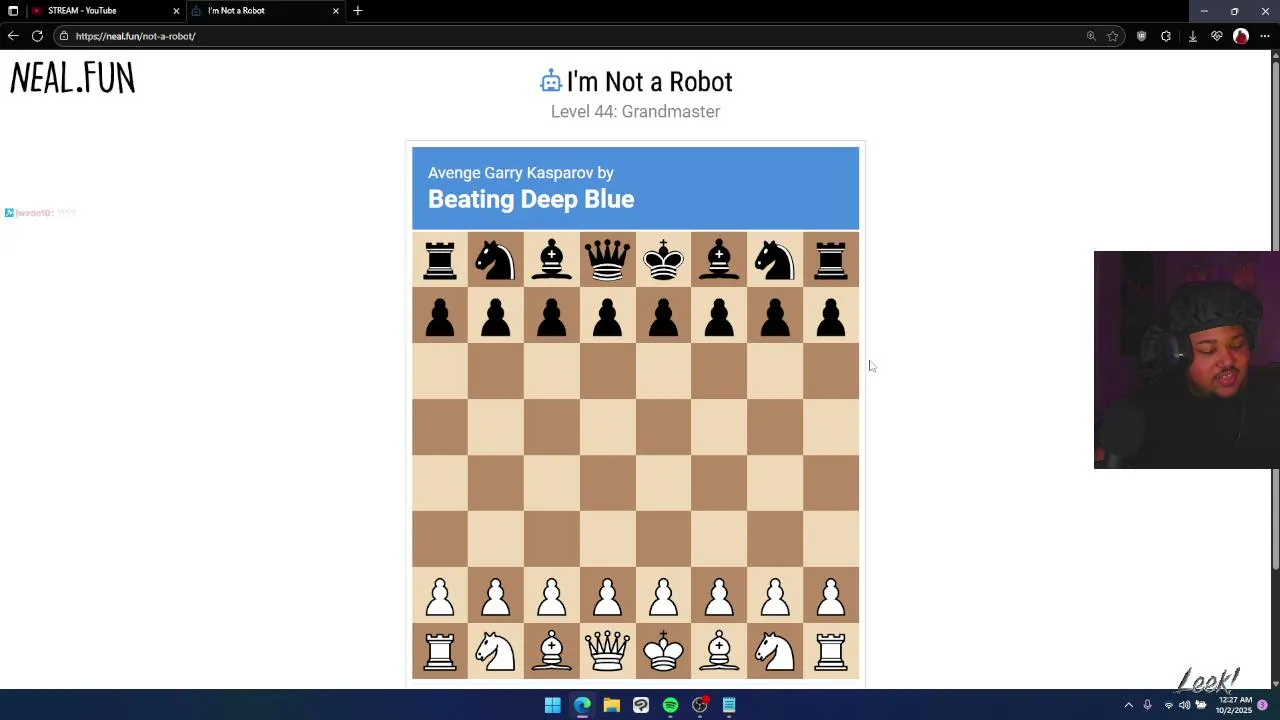
Task: Click the black knight on g8
Action: (775, 260)
